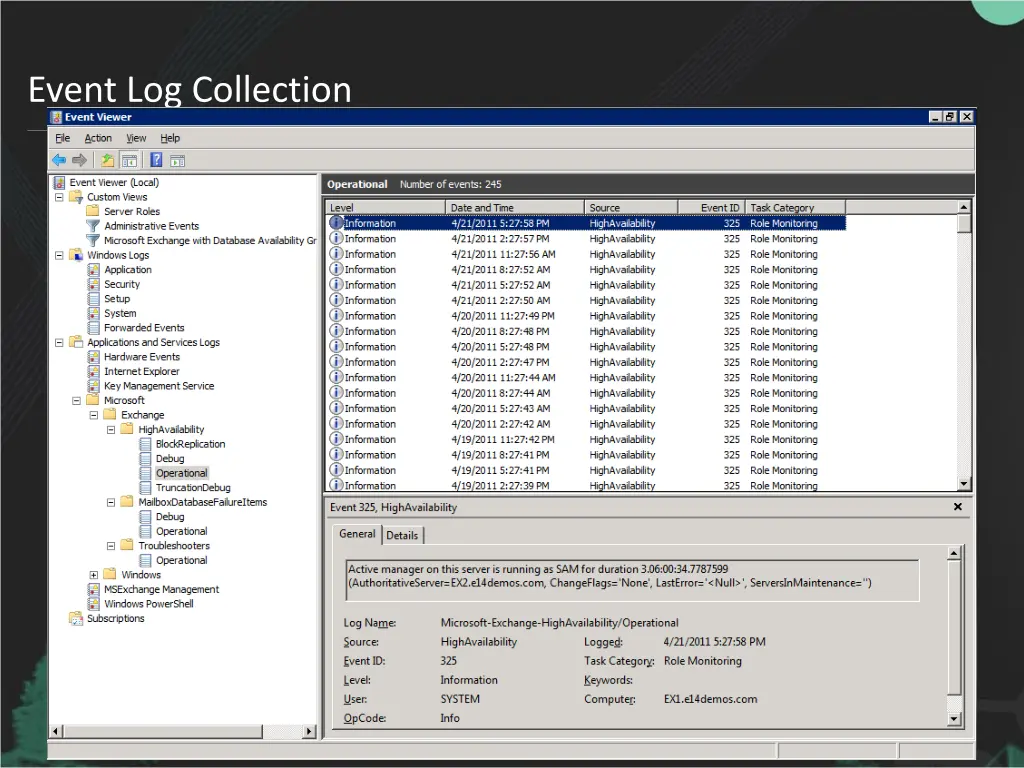
Task: Collapse the Custom Views node
Action: [59, 197]
